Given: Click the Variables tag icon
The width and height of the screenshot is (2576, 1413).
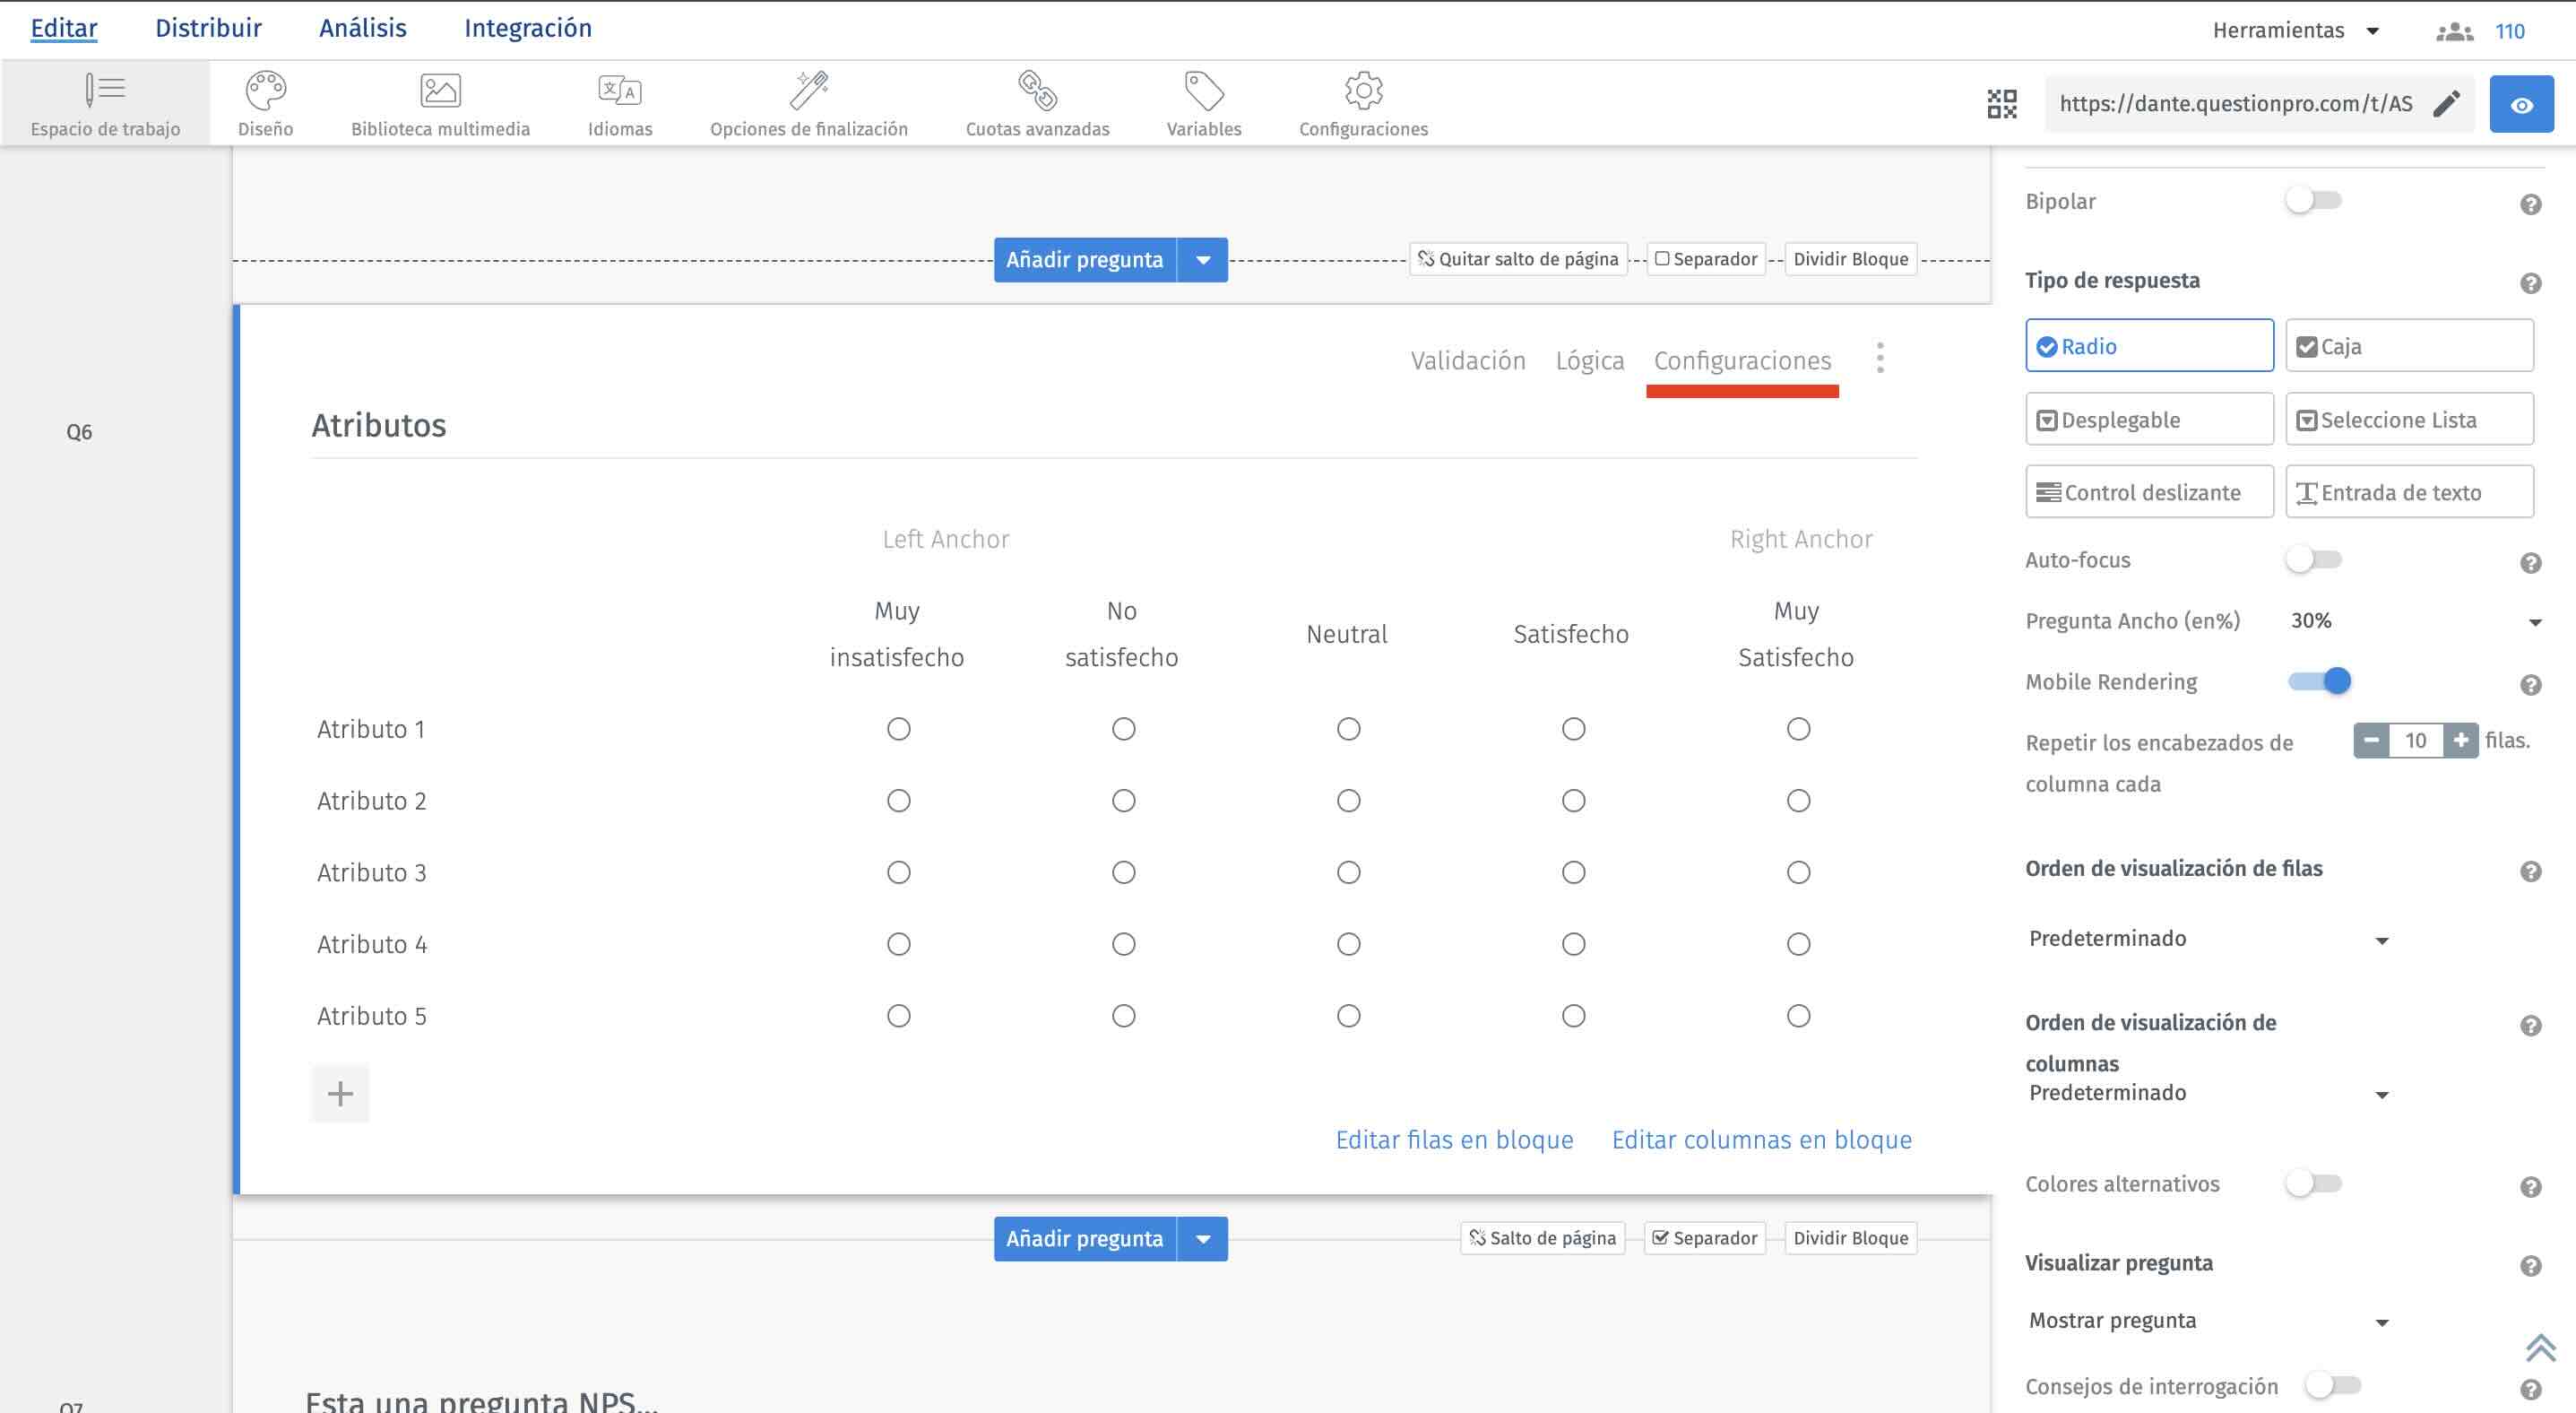Looking at the screenshot, I should tap(1203, 91).
